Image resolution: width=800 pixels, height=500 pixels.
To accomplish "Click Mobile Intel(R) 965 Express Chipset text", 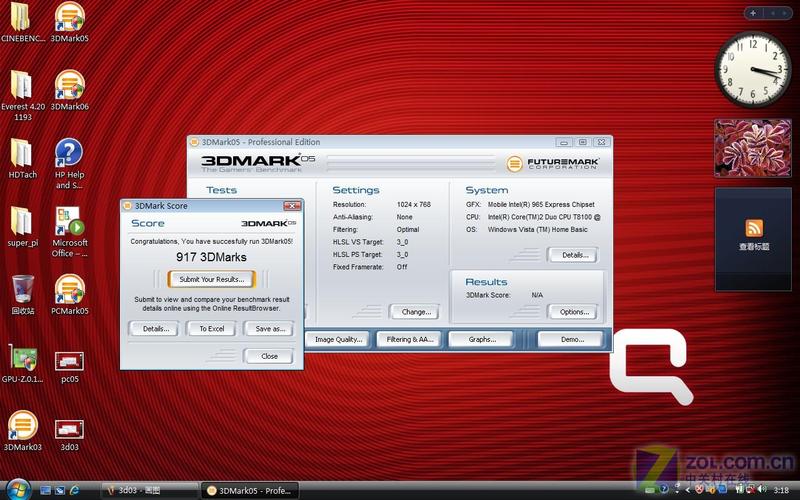I will coord(541,205).
